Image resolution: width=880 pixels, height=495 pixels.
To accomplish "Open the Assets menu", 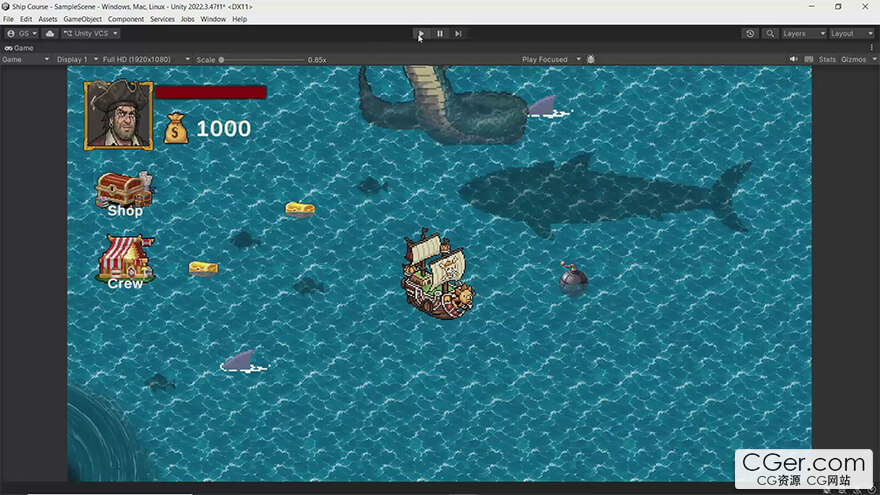I will 48,19.
